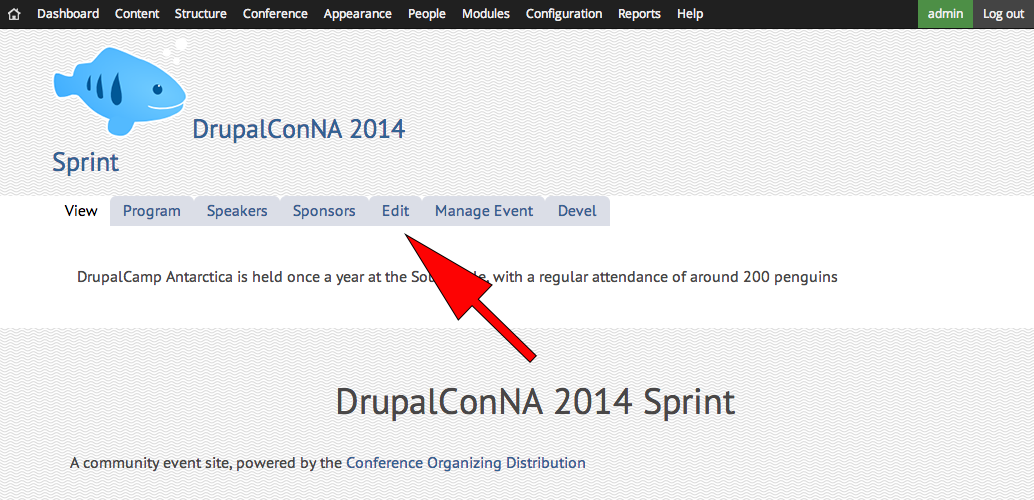Screen dimensions: 1034x500
Task: Open the Conference menu item
Action: 275,14
